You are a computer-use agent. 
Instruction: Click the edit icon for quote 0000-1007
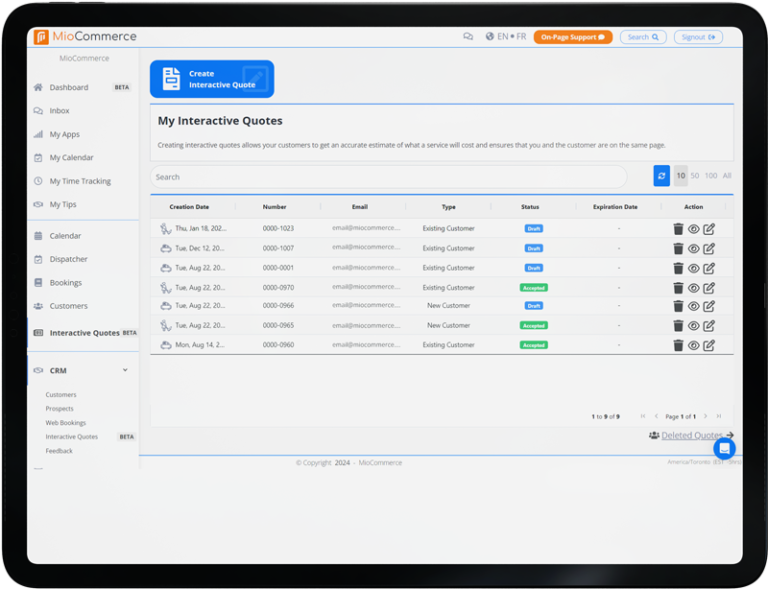(x=709, y=248)
